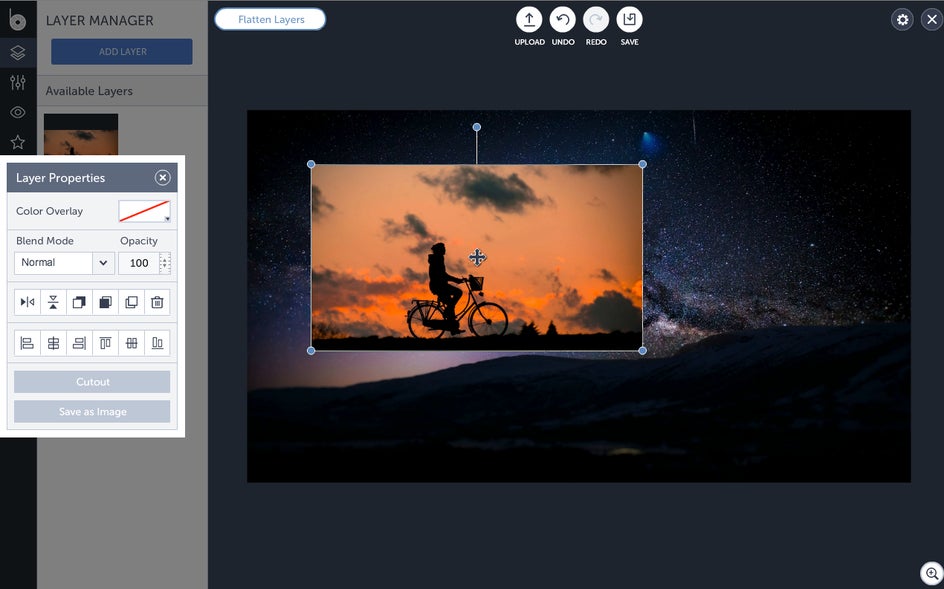Align the layer to the bottom edge
Viewport: 944px width, 589px height.
pos(157,343)
